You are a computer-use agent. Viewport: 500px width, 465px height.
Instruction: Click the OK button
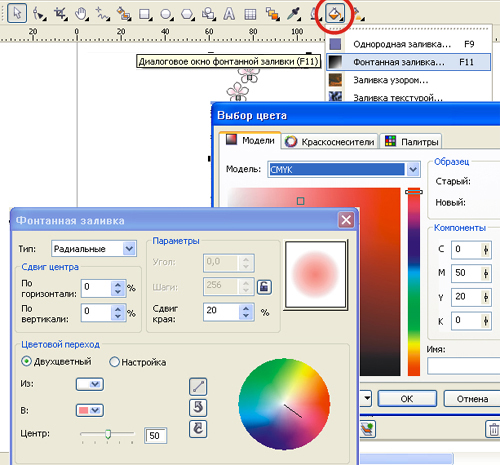[x=407, y=399]
